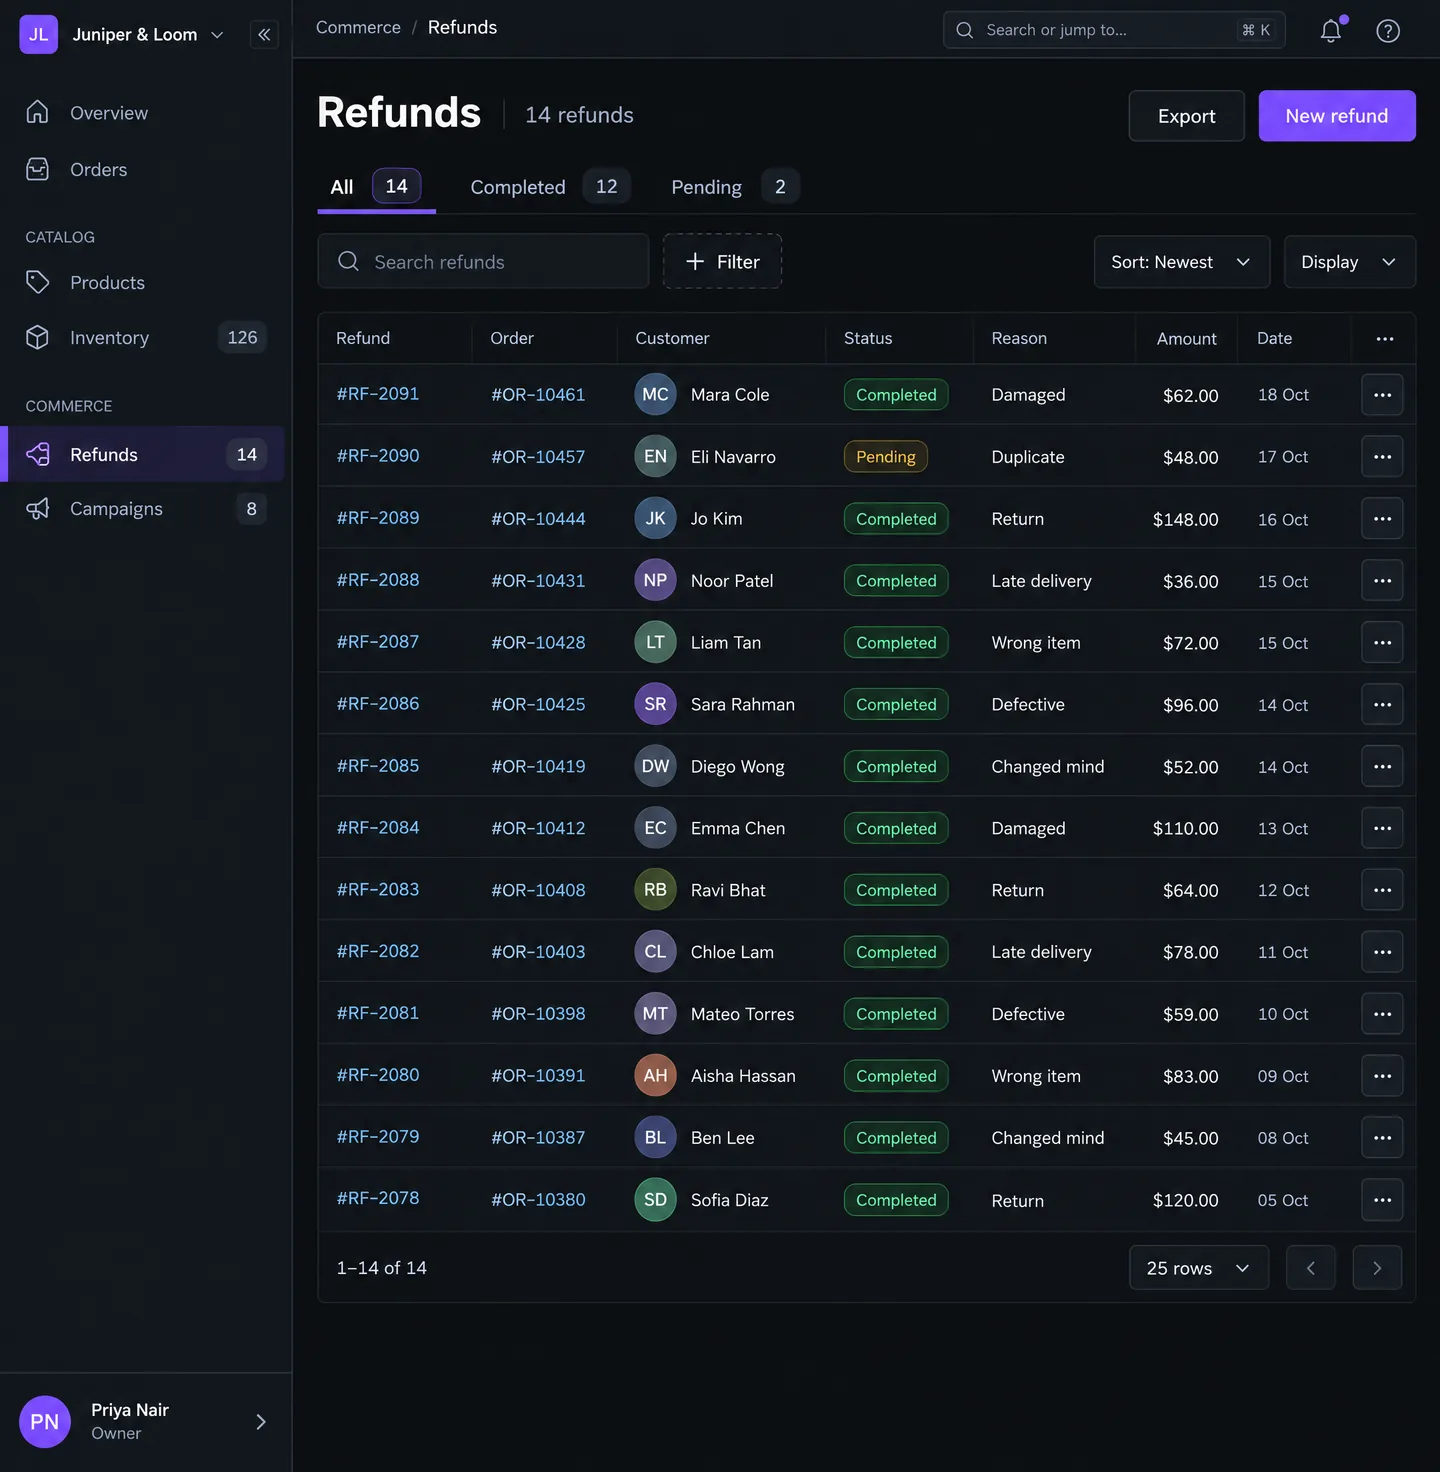
Task: Click the Status column header
Action: [x=868, y=339]
